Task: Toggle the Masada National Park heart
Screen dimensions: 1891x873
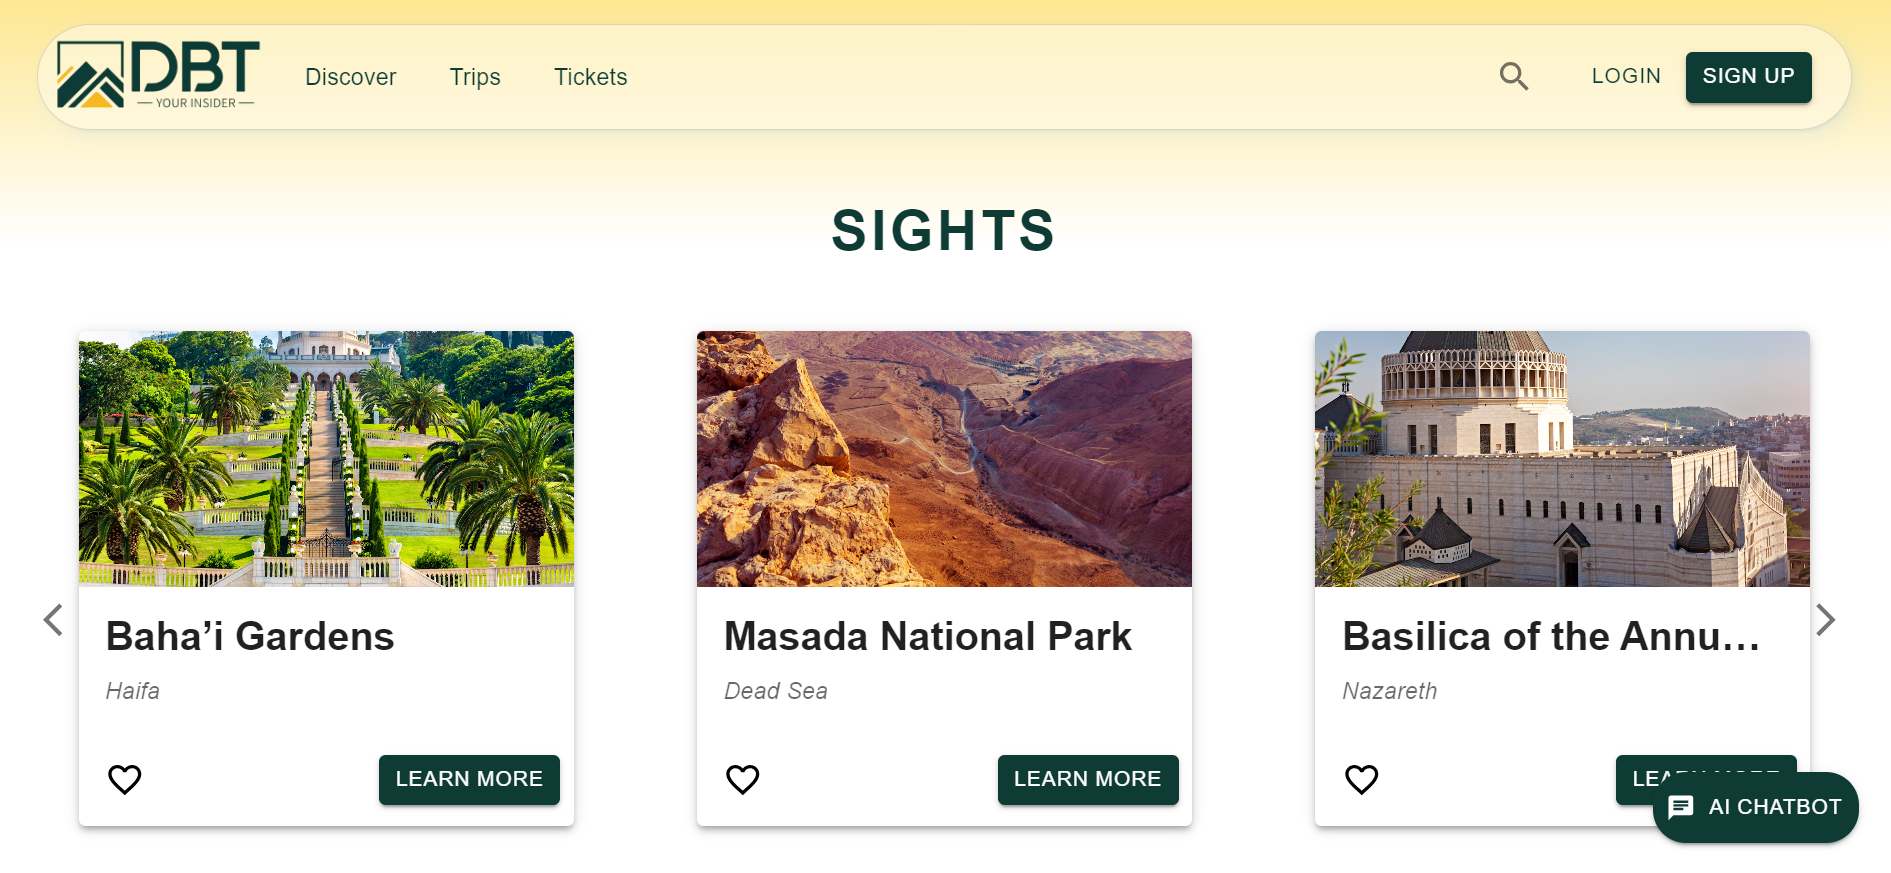Action: click(x=743, y=779)
